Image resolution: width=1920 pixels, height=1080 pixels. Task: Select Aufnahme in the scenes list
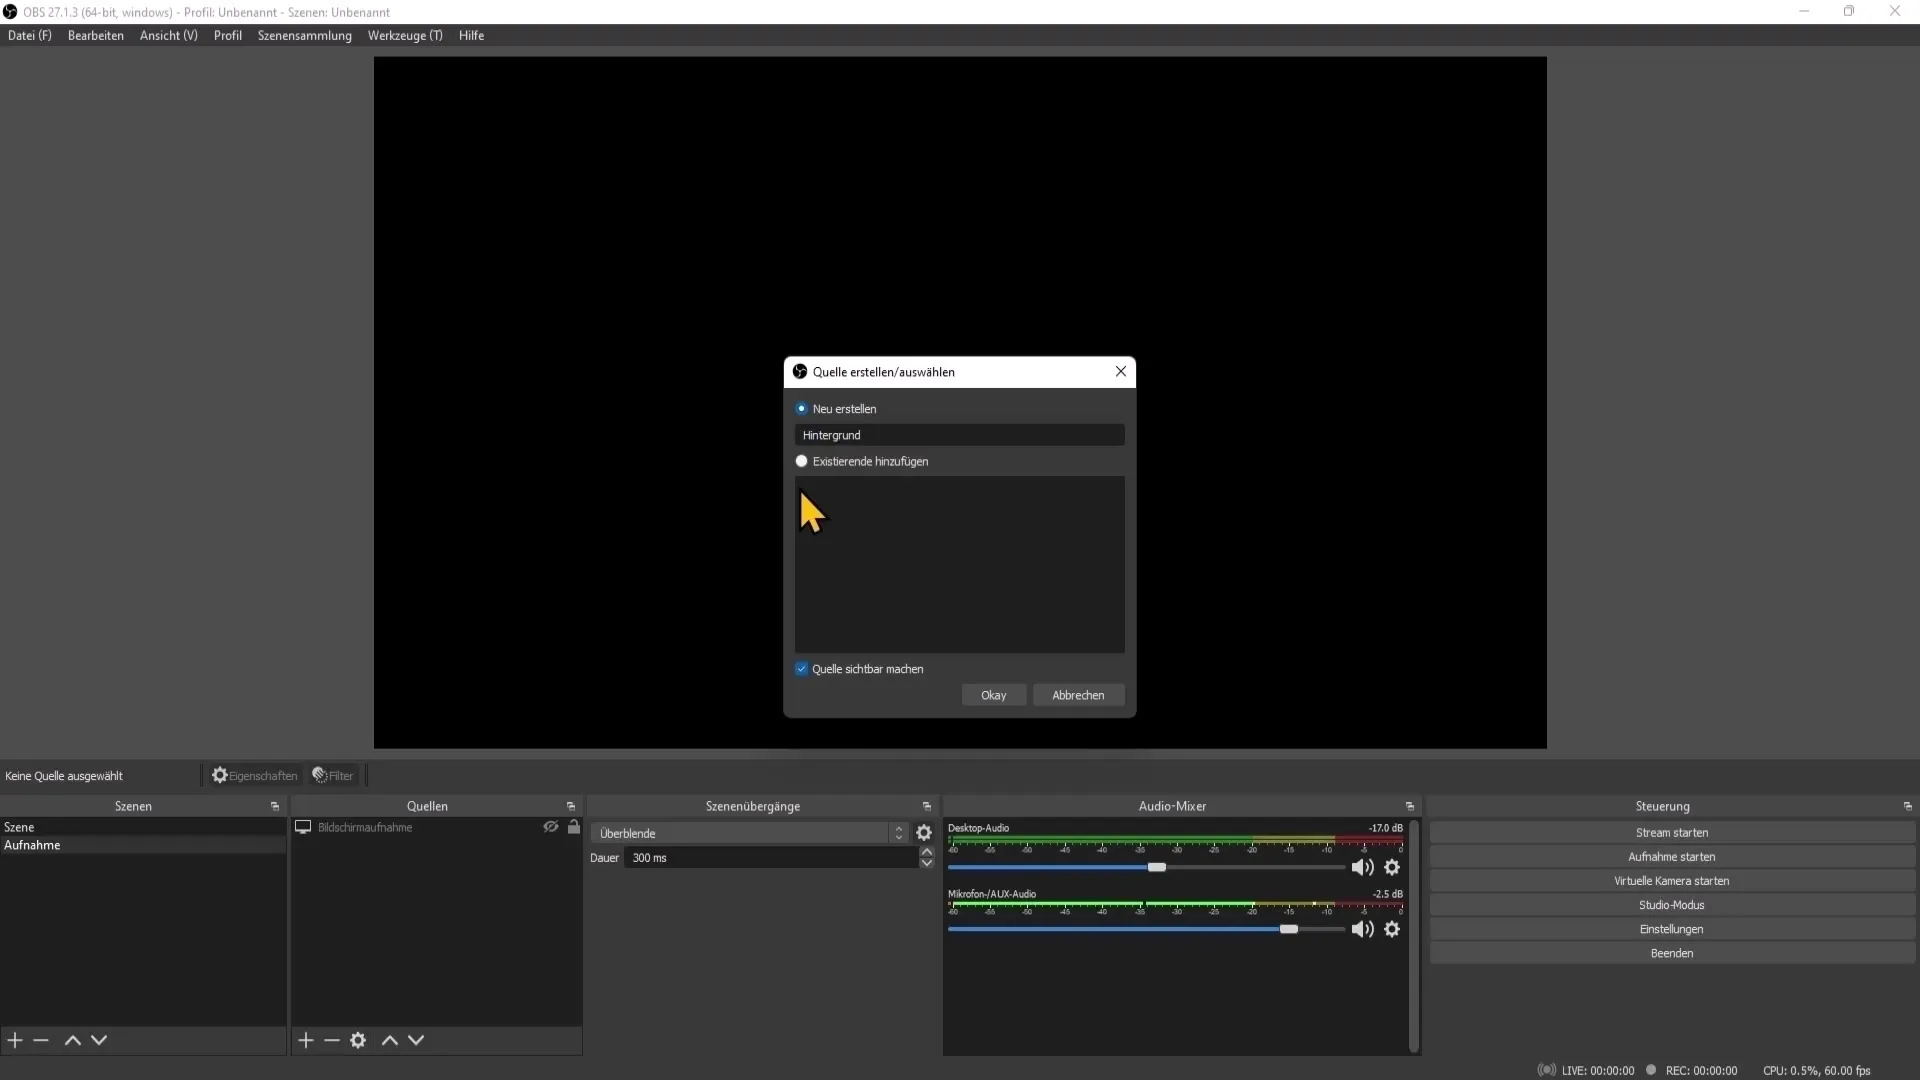point(143,845)
